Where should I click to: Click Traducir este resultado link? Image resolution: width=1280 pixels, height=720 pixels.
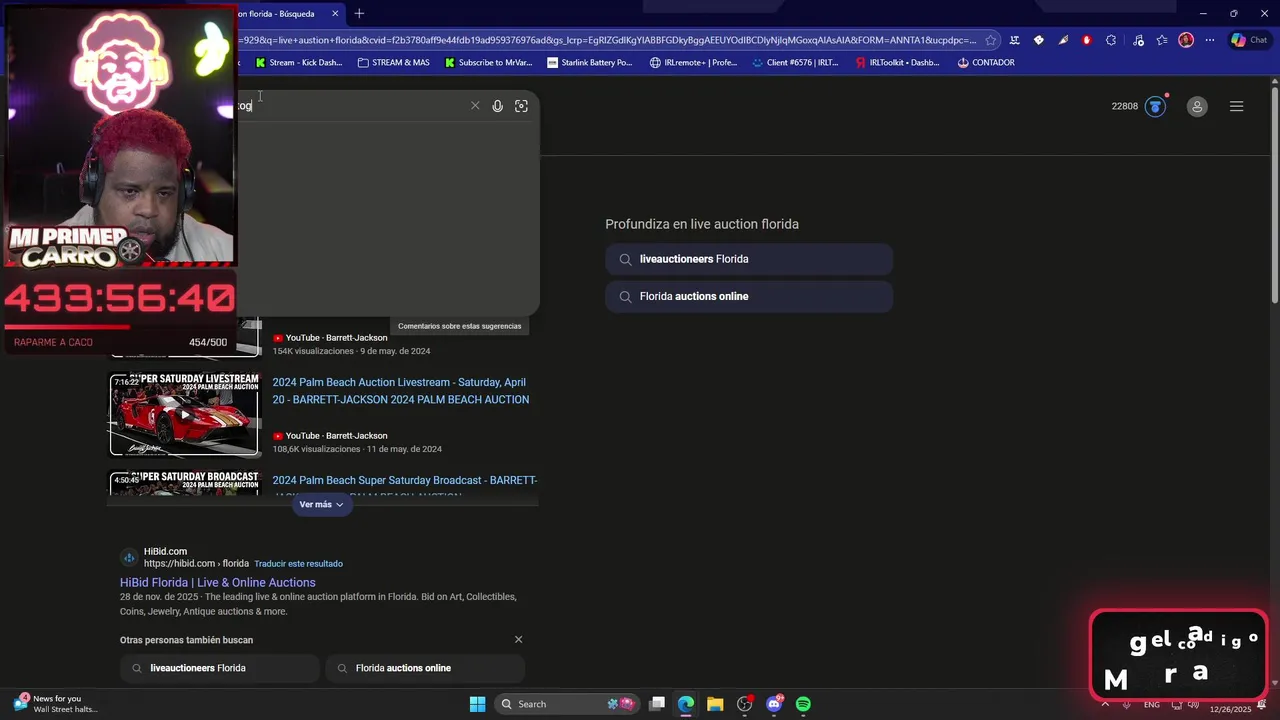click(x=298, y=563)
